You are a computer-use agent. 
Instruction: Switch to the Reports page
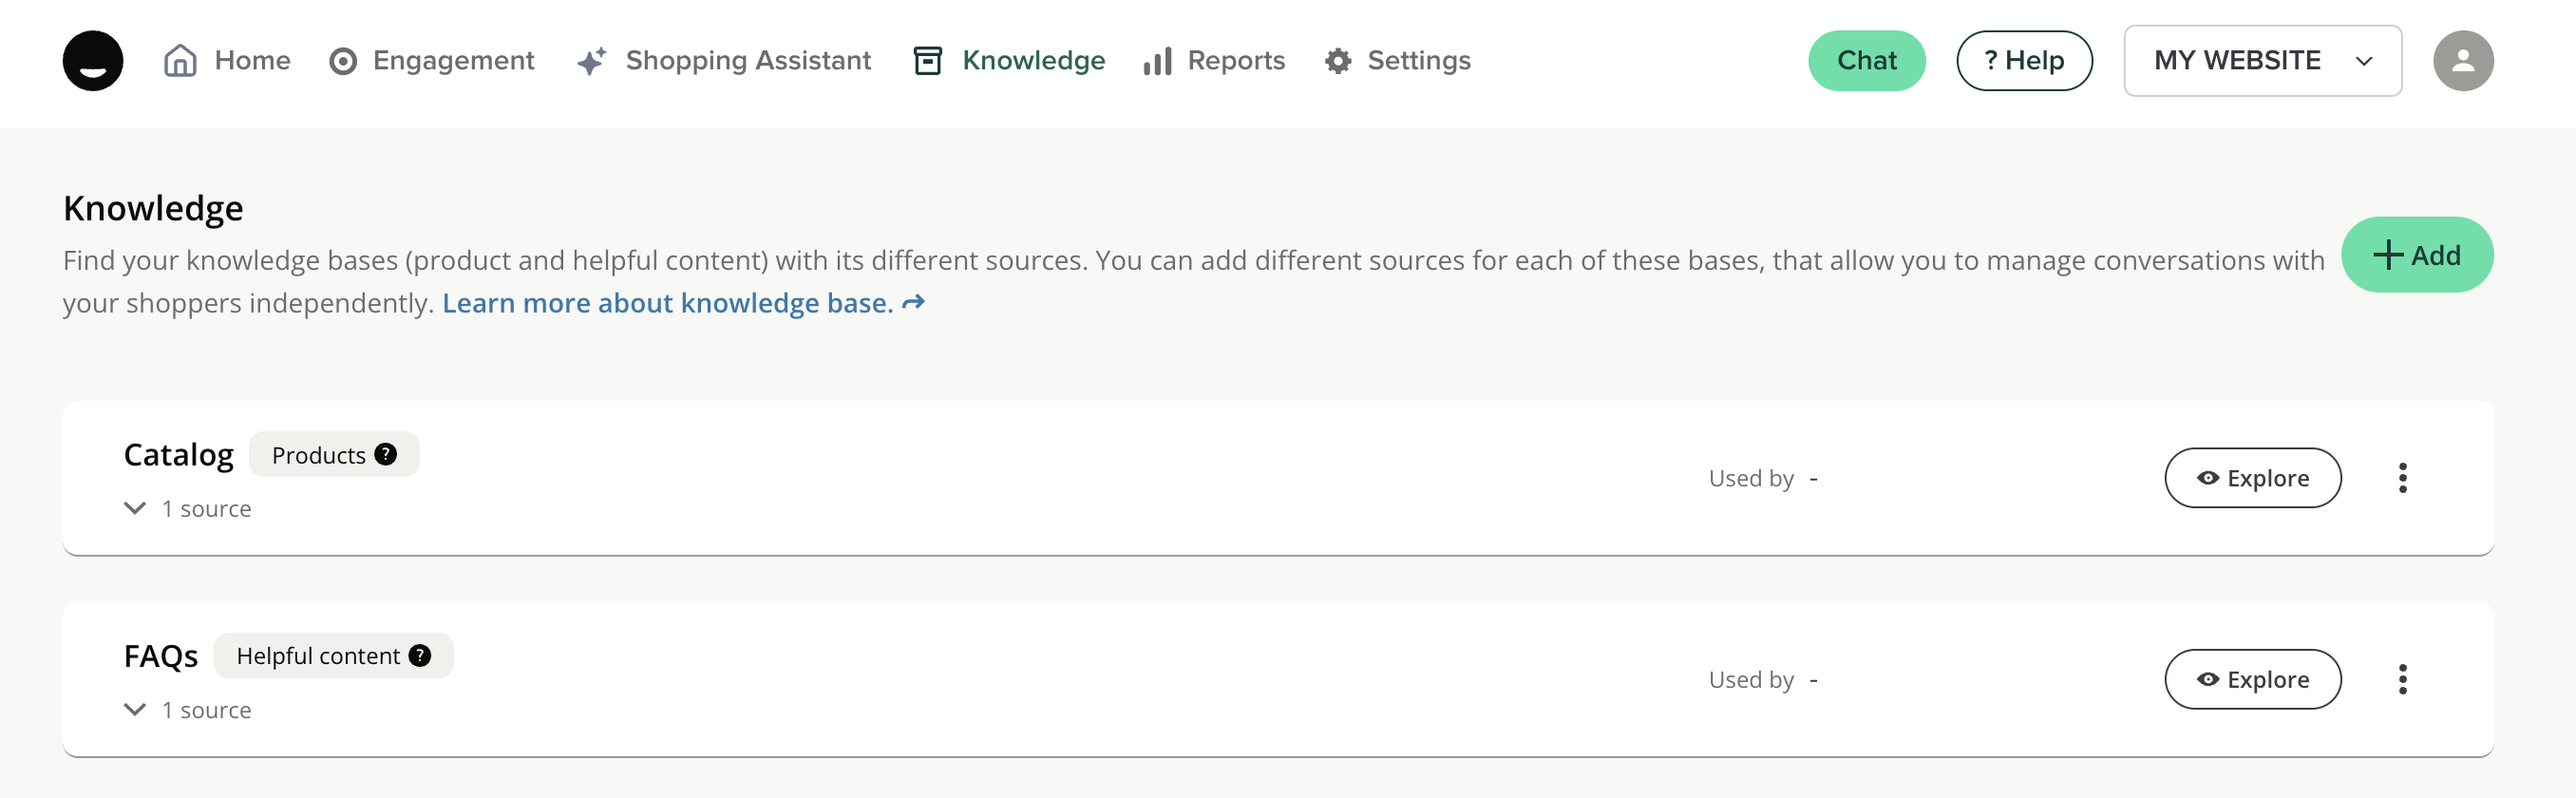pyautogui.click(x=1214, y=61)
